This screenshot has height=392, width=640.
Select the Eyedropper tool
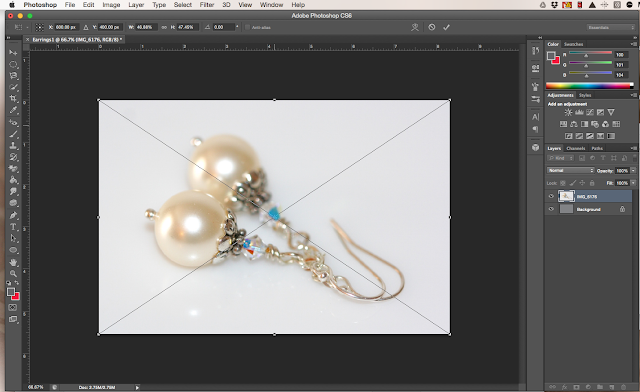click(13, 110)
